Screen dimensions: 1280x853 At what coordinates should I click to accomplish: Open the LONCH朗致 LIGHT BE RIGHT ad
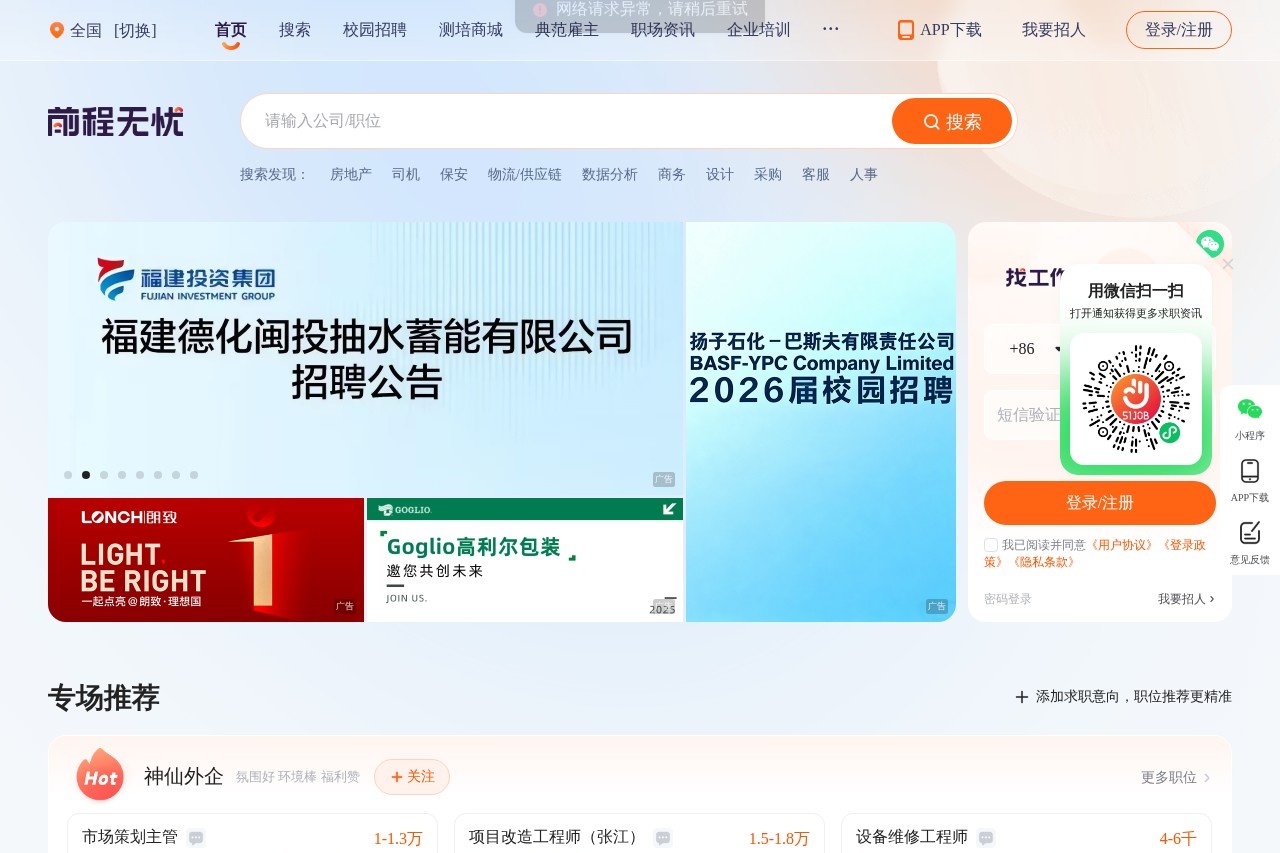(x=206, y=560)
